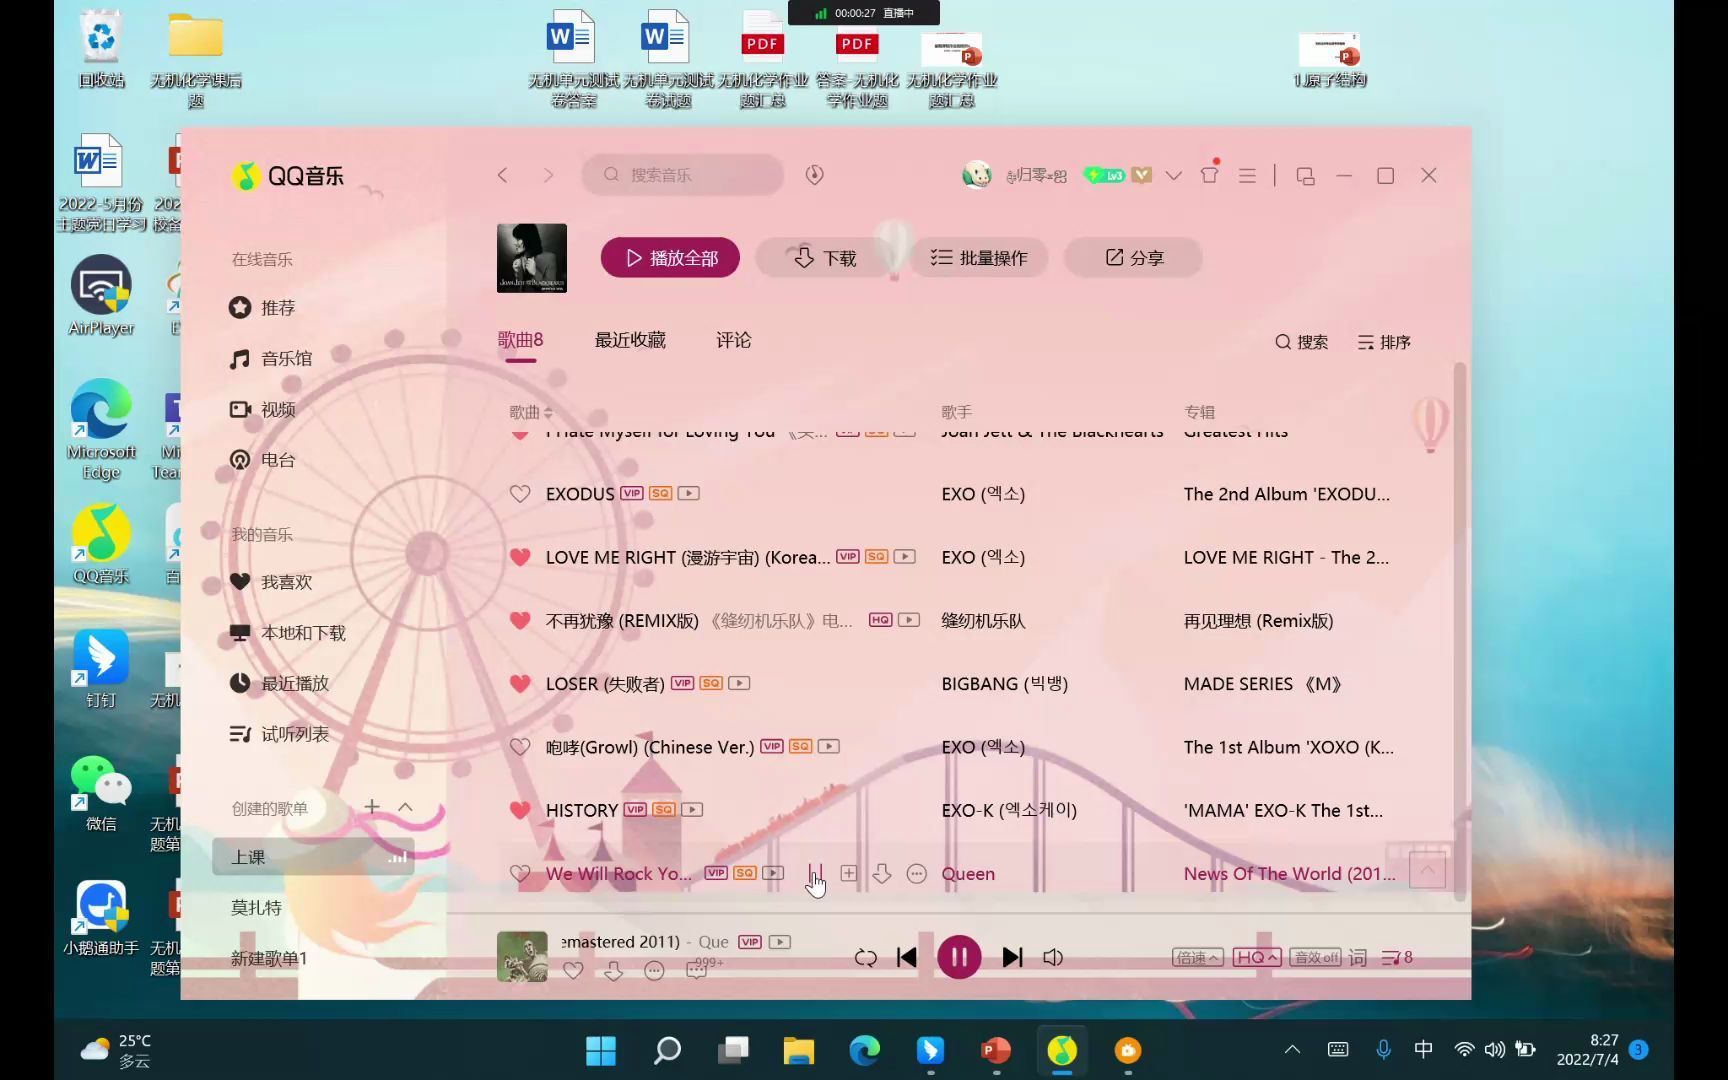The height and width of the screenshot is (1080, 1728).
Task: Select the 歌曲8 tab
Action: point(520,340)
